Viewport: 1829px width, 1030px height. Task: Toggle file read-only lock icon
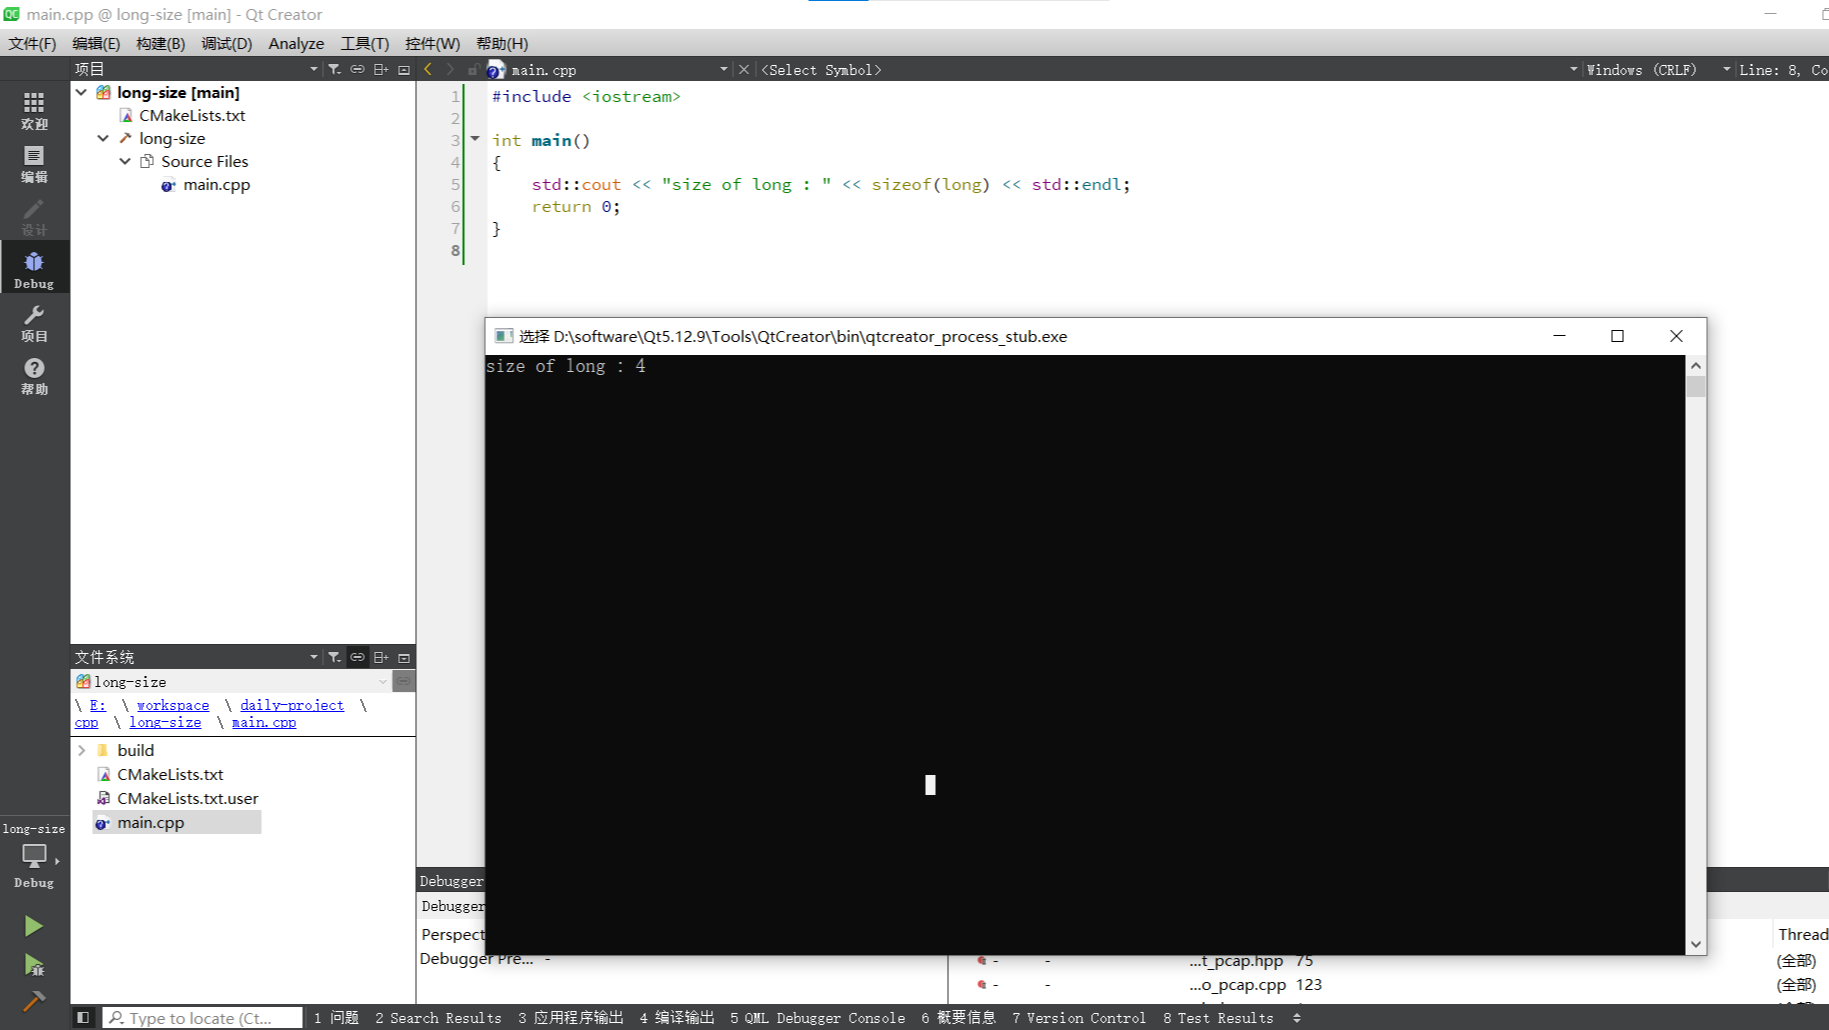click(x=473, y=69)
